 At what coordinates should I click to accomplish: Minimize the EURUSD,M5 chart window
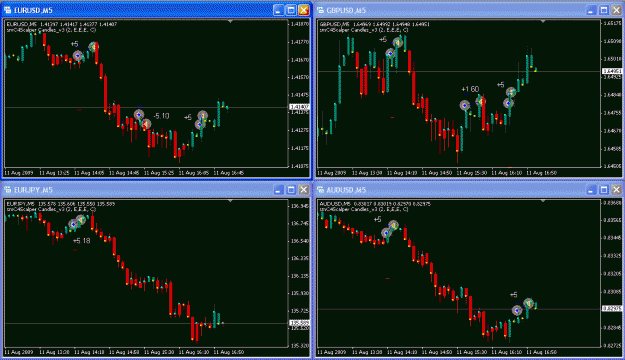(278, 10)
